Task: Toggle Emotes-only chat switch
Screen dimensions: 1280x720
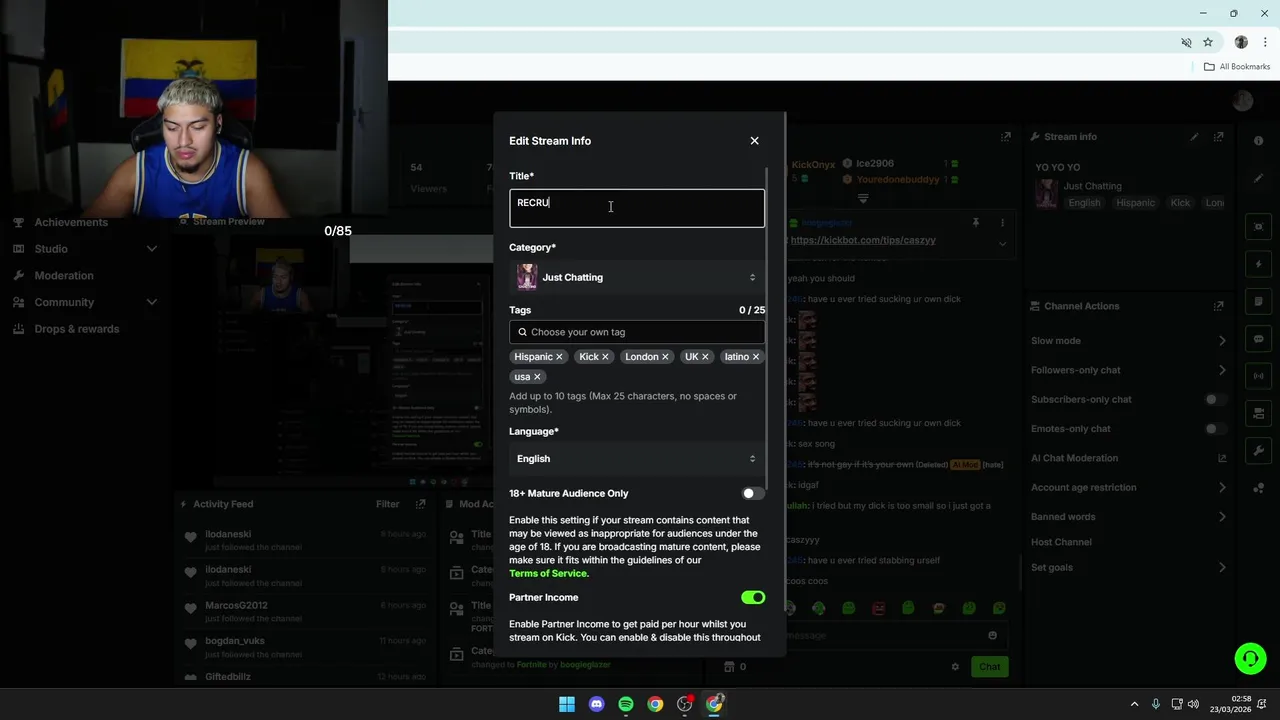Action: point(1215,429)
